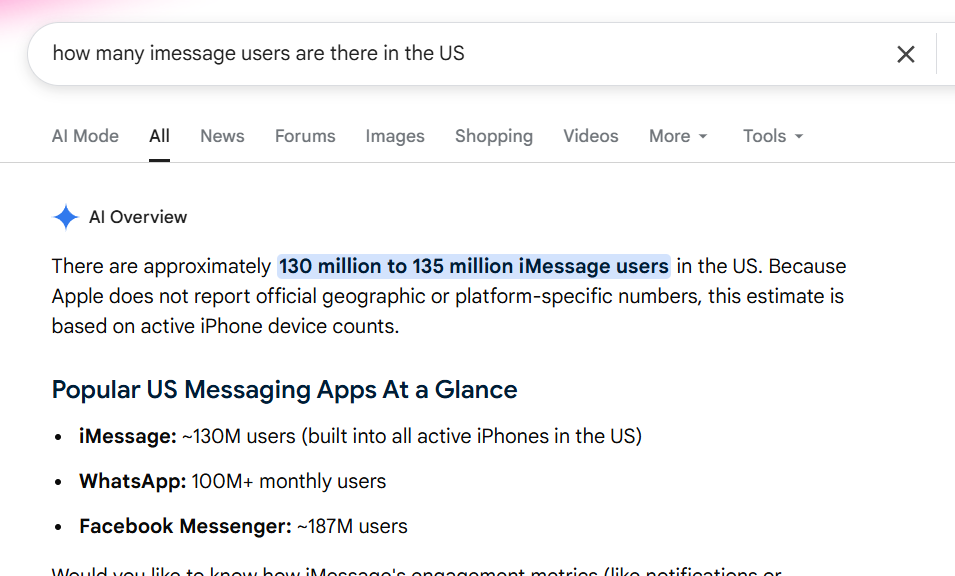
Task: Switch to the Images tab
Action: coord(395,136)
